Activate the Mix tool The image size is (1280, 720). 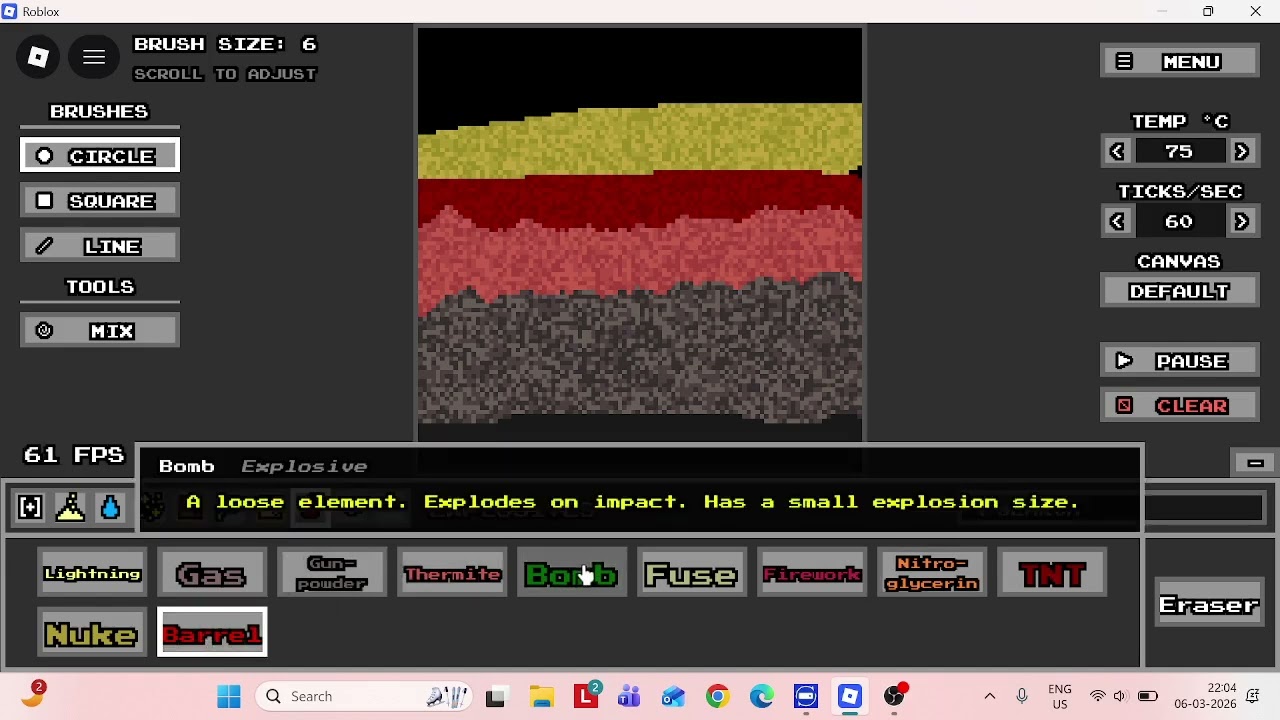(x=100, y=331)
